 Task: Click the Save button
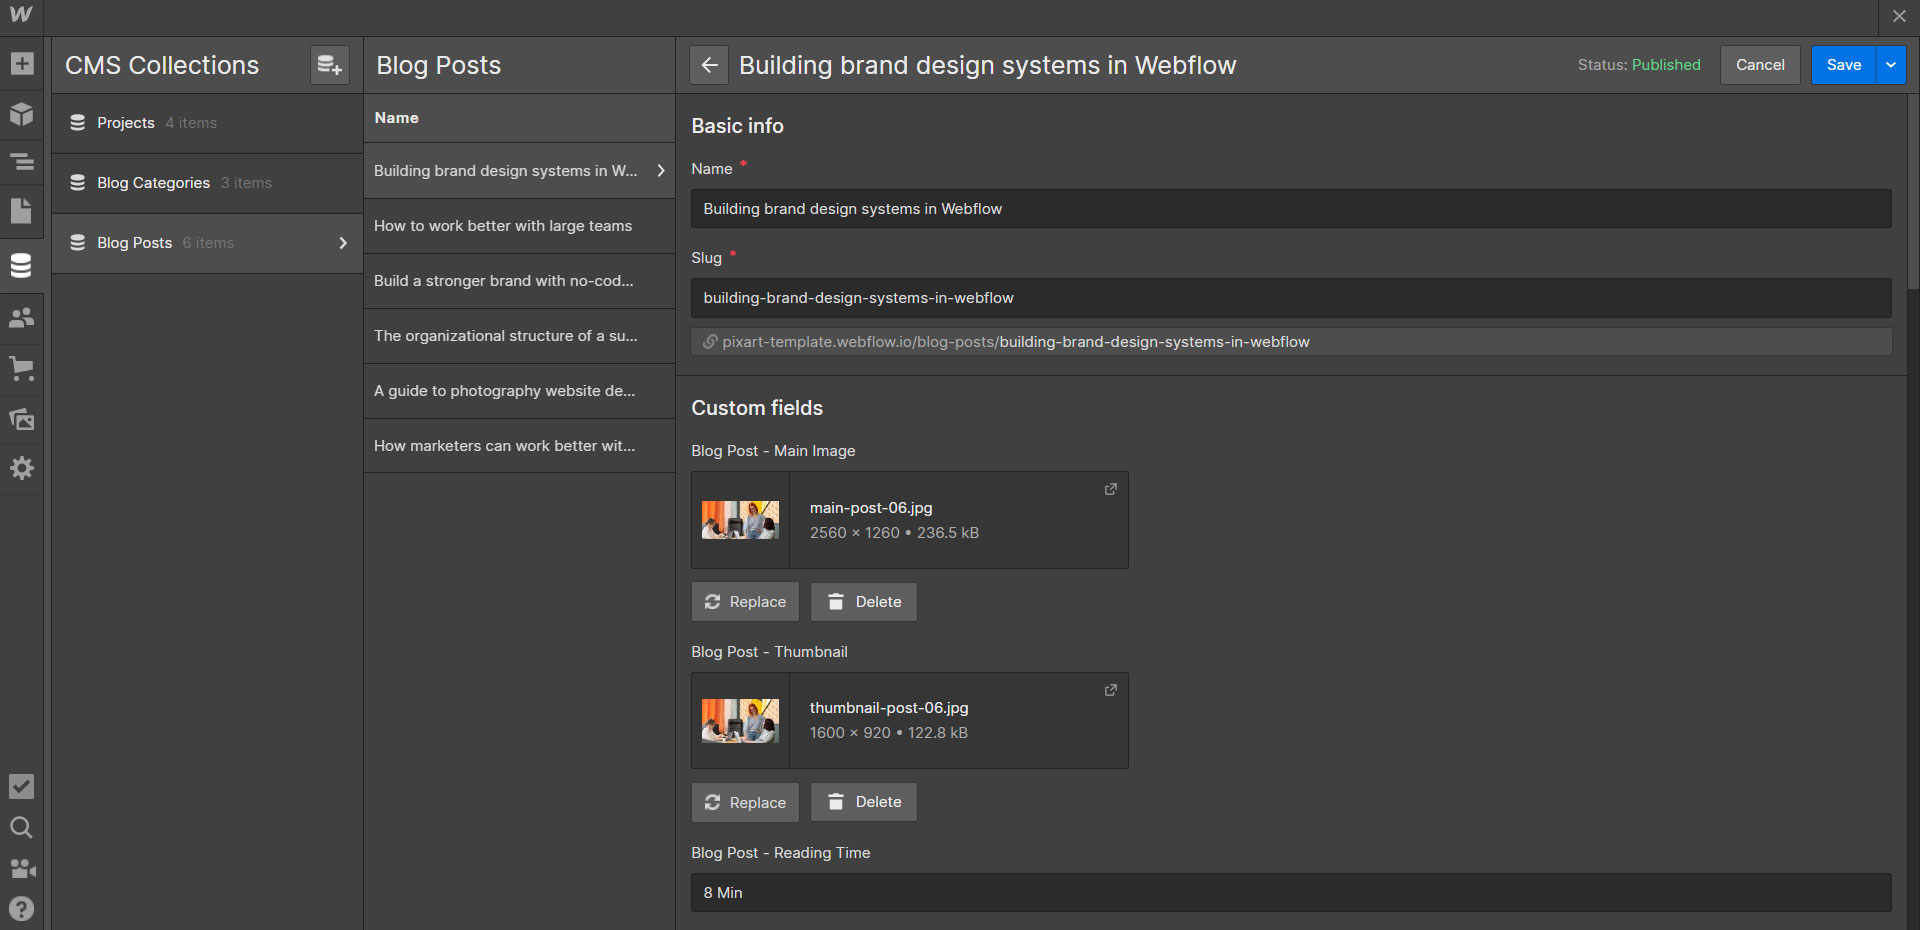click(1843, 64)
